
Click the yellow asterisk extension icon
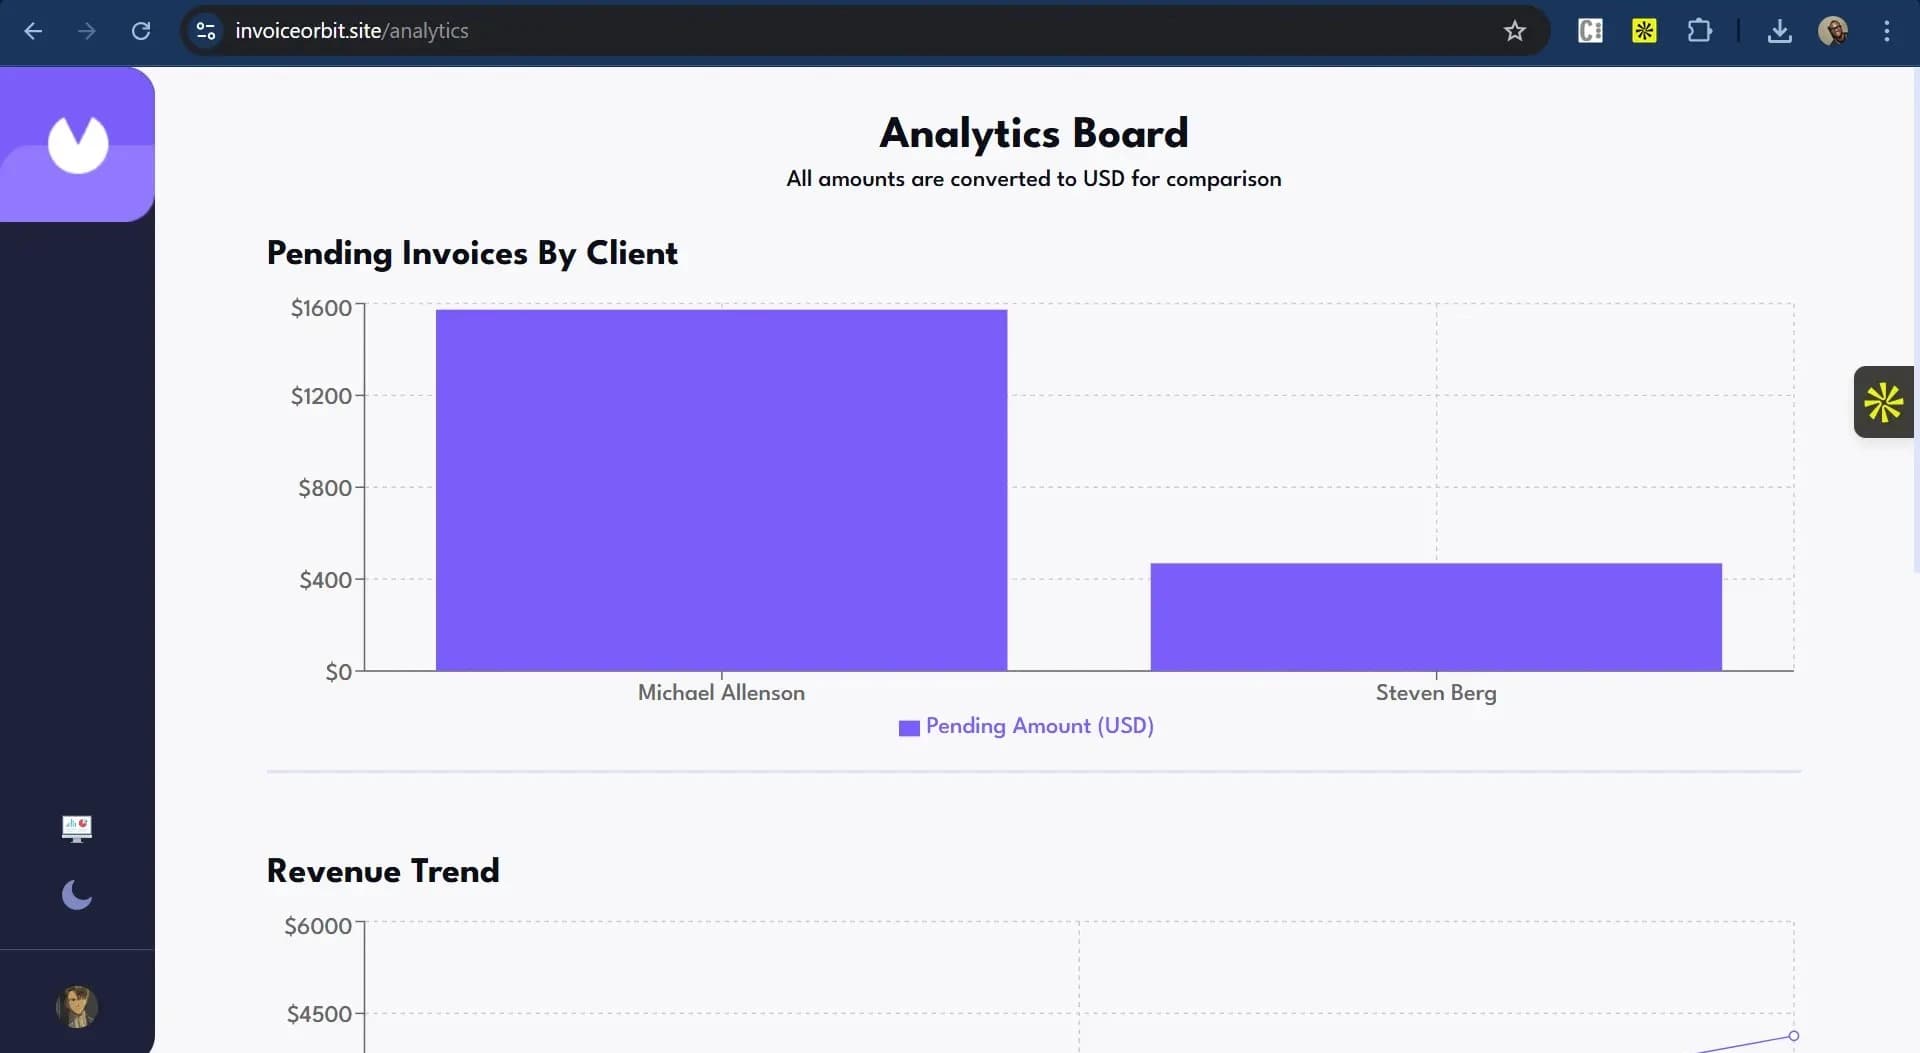[1644, 31]
